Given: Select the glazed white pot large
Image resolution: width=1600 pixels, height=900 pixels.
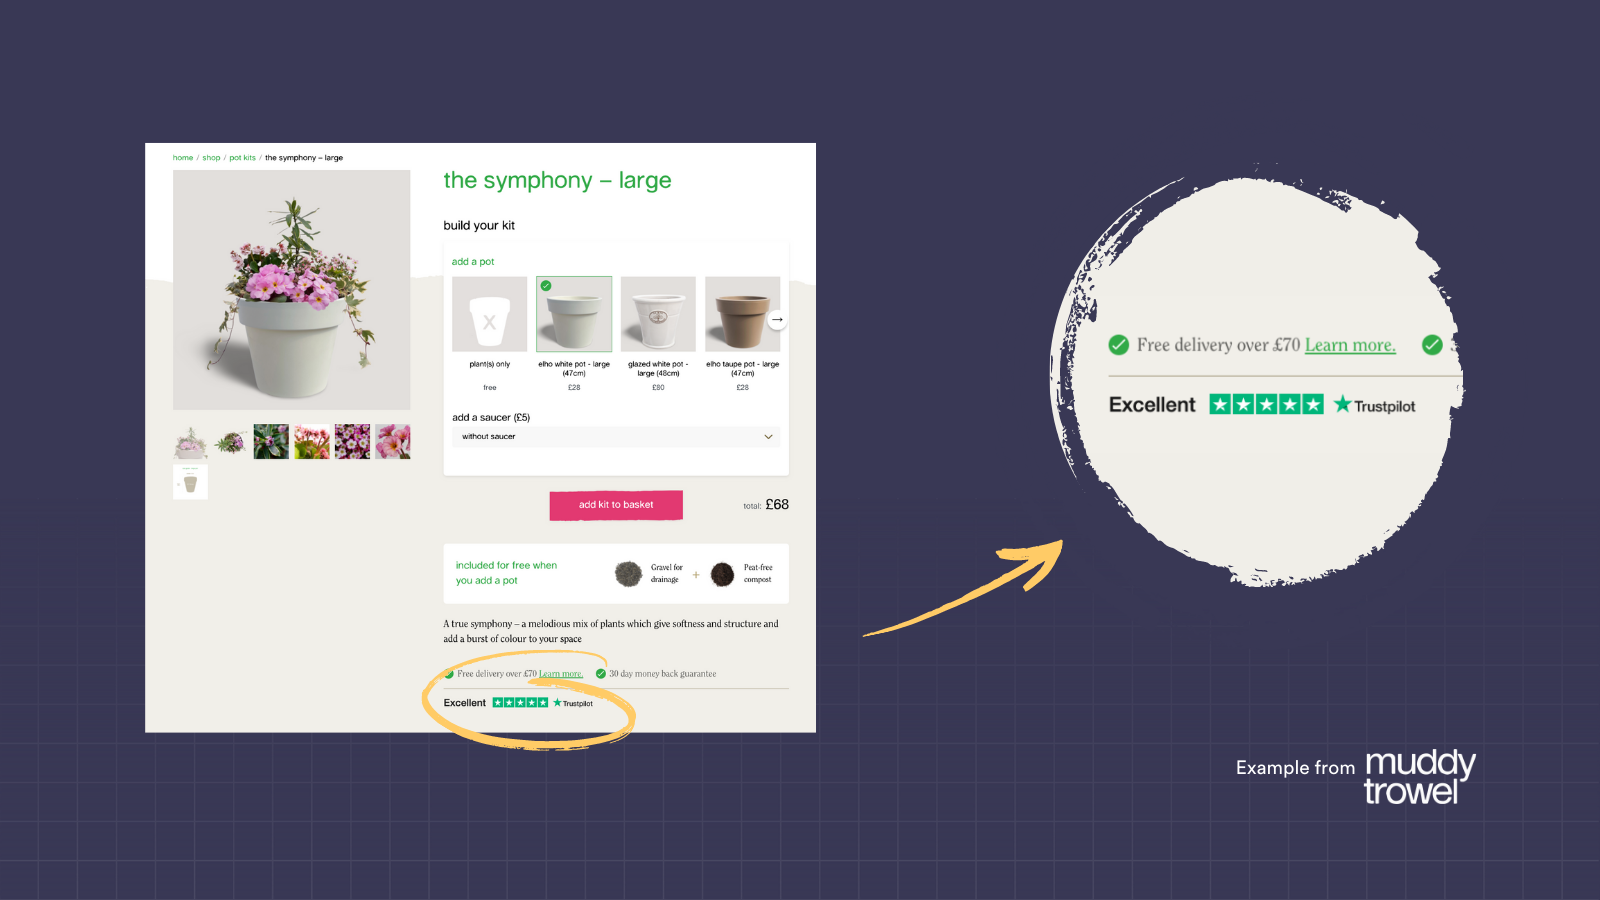Looking at the screenshot, I should tap(658, 314).
